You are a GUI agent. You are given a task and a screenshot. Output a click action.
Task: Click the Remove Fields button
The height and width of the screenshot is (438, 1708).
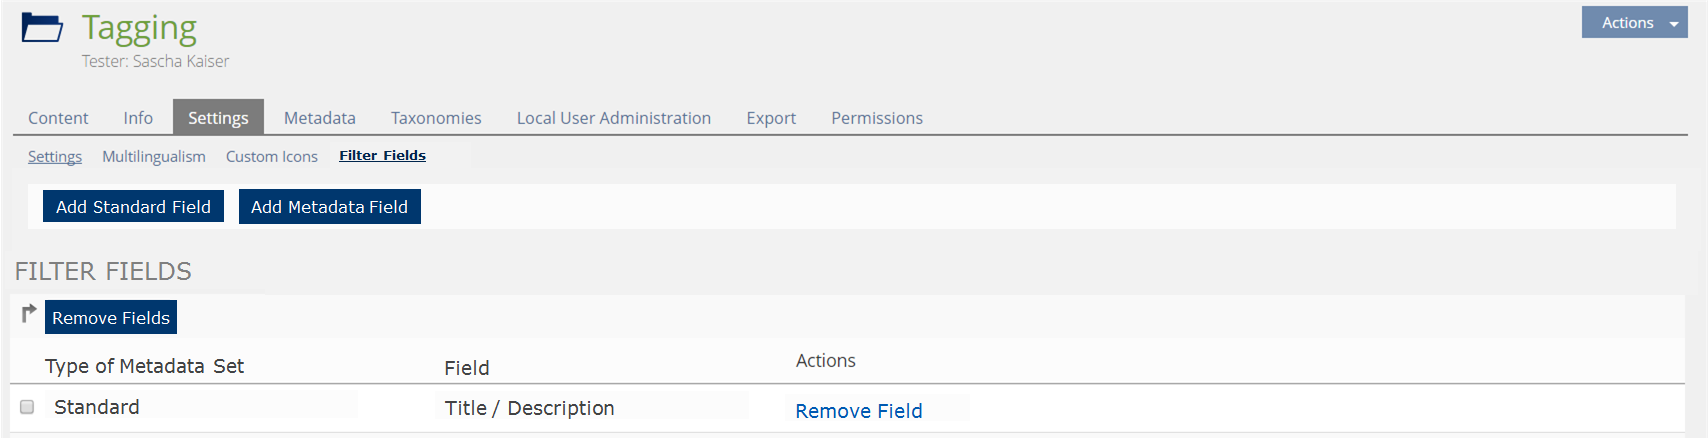click(111, 318)
